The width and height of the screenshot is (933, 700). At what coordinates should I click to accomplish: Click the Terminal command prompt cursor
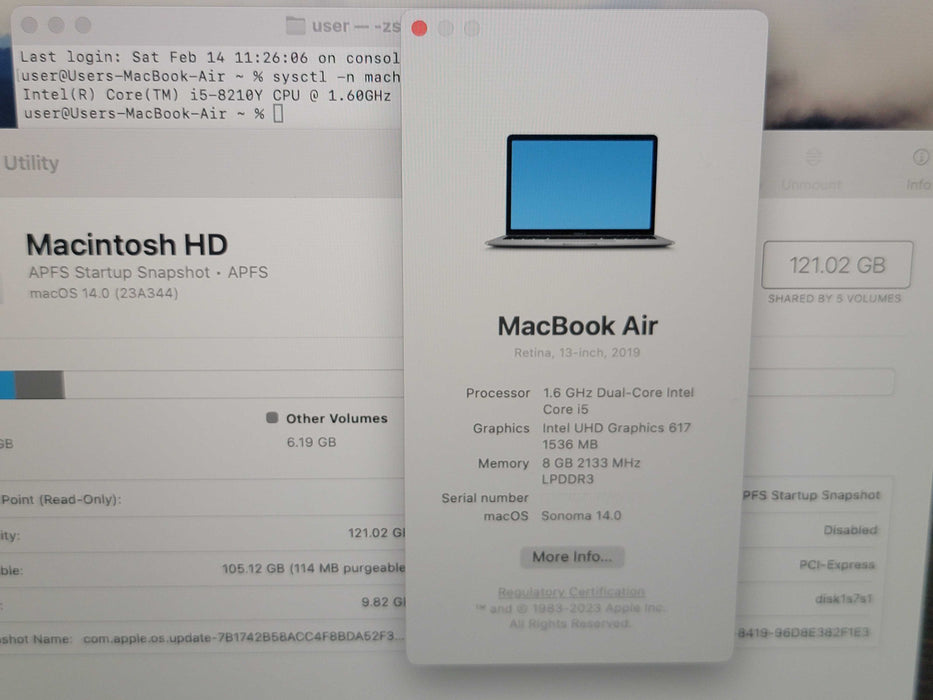point(278,113)
